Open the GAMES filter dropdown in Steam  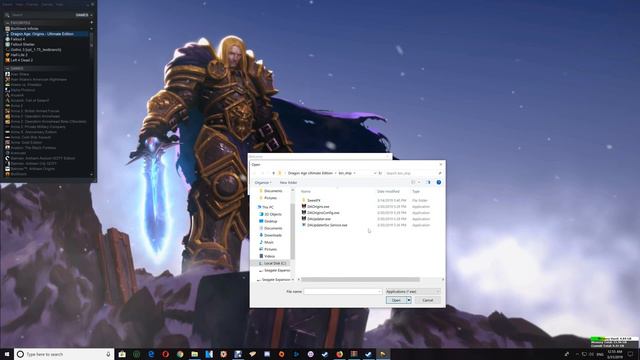pyautogui.click(x=83, y=15)
